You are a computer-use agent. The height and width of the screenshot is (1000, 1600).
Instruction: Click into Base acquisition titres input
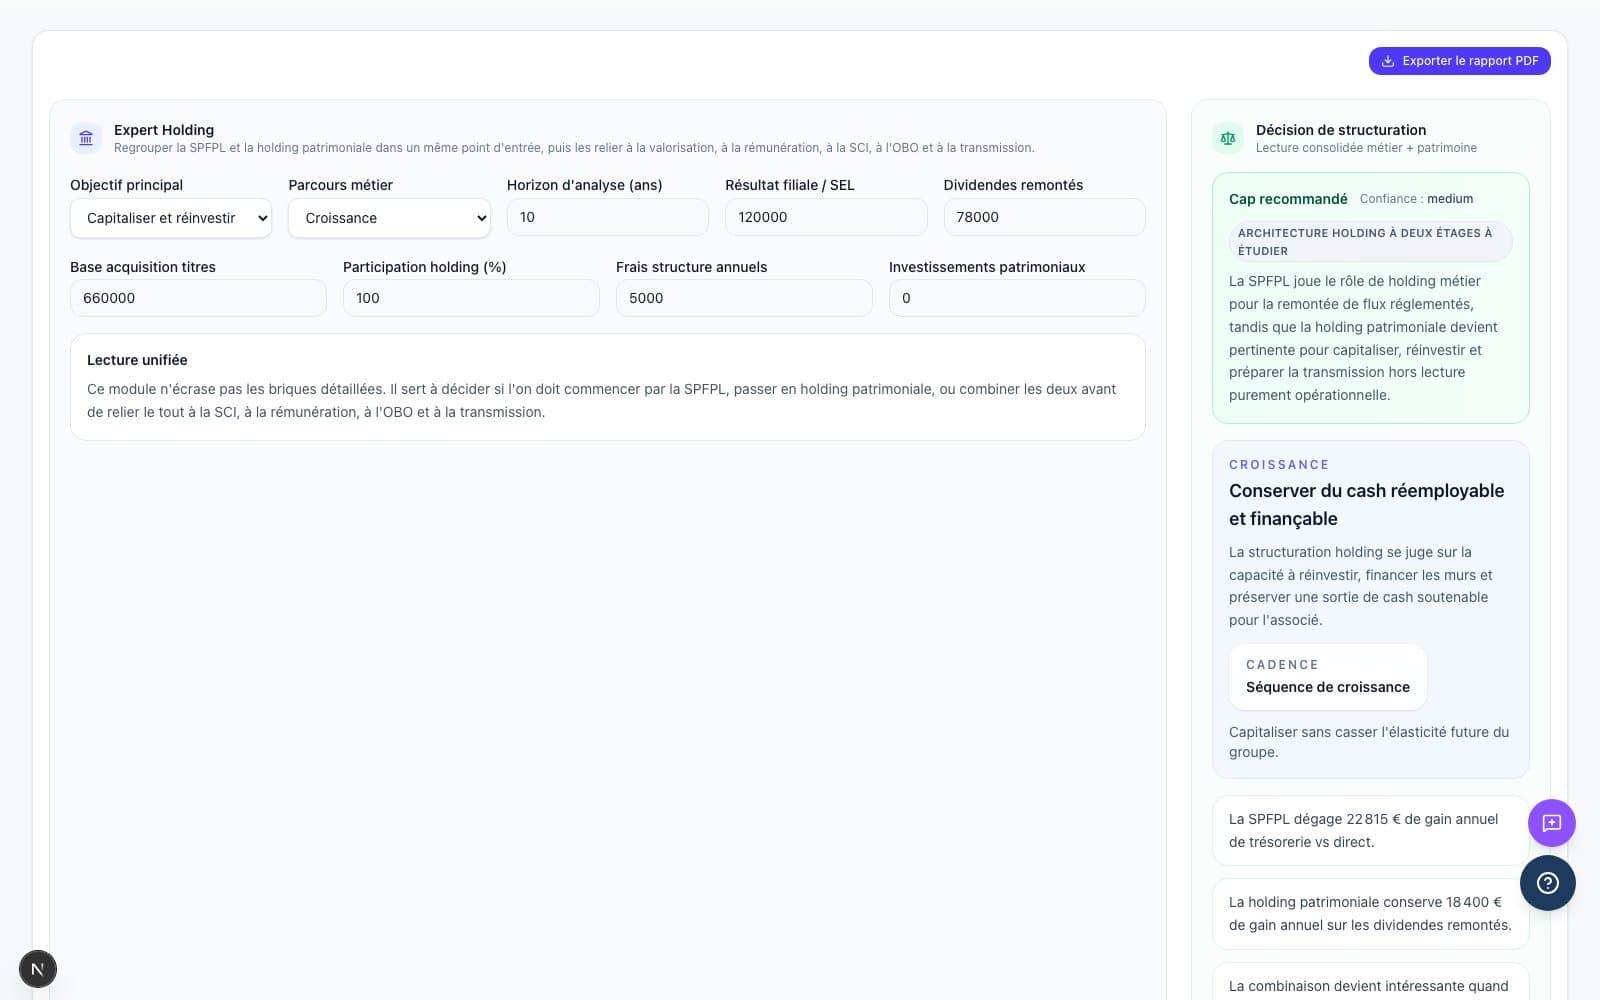point(198,298)
